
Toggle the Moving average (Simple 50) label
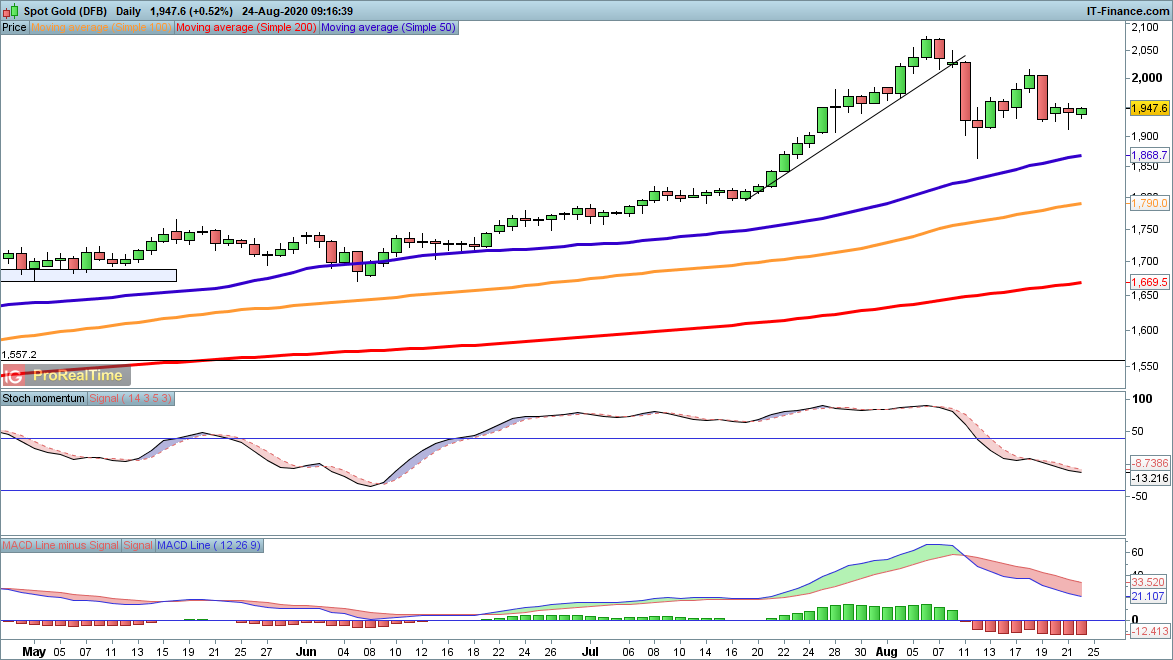coord(388,28)
